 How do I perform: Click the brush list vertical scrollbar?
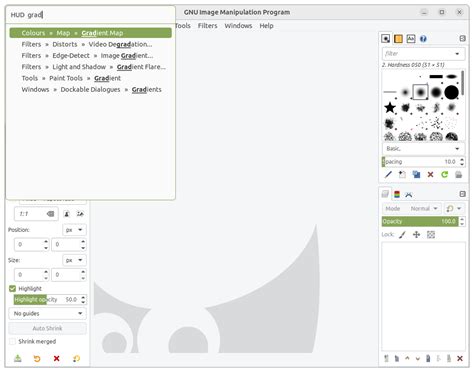coord(463,83)
